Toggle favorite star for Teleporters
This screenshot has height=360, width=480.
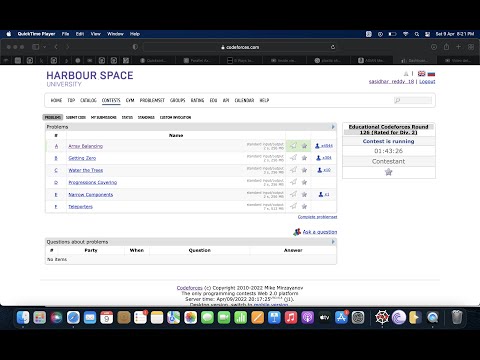(304, 206)
